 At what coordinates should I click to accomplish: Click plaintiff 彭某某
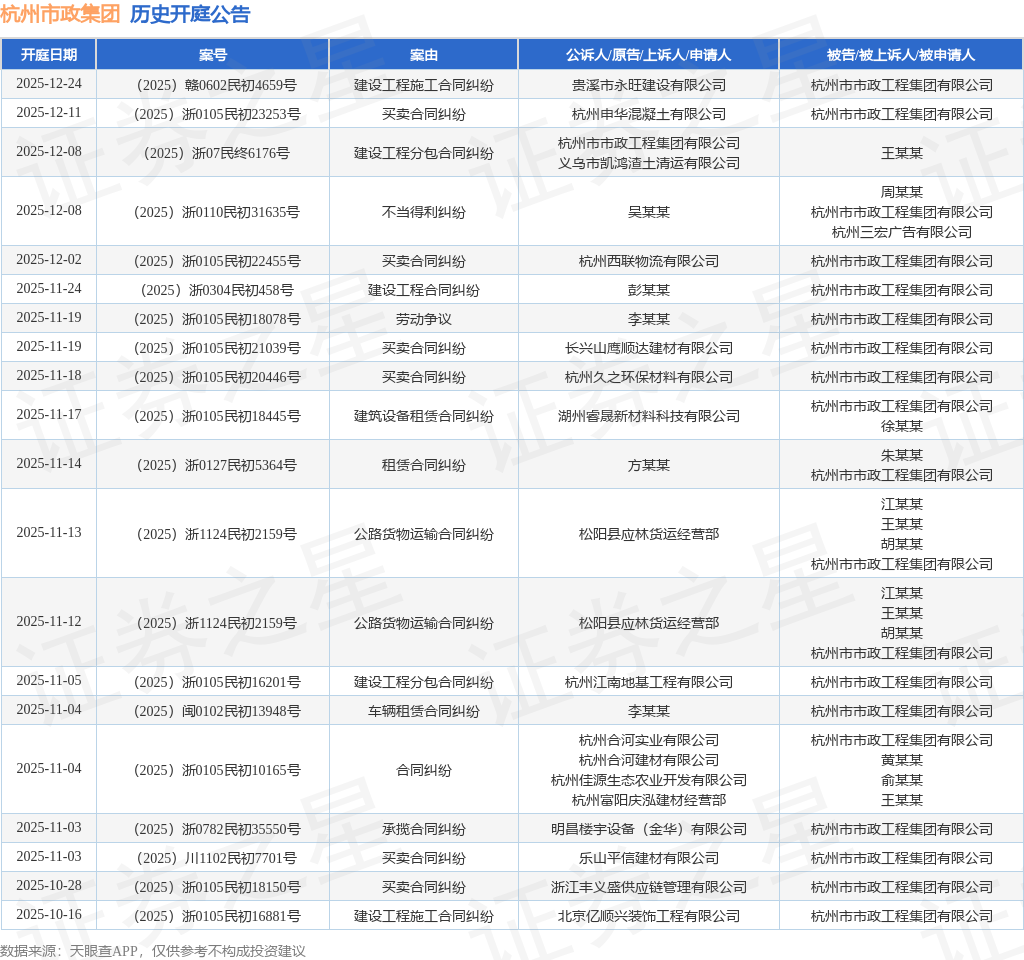click(648, 290)
